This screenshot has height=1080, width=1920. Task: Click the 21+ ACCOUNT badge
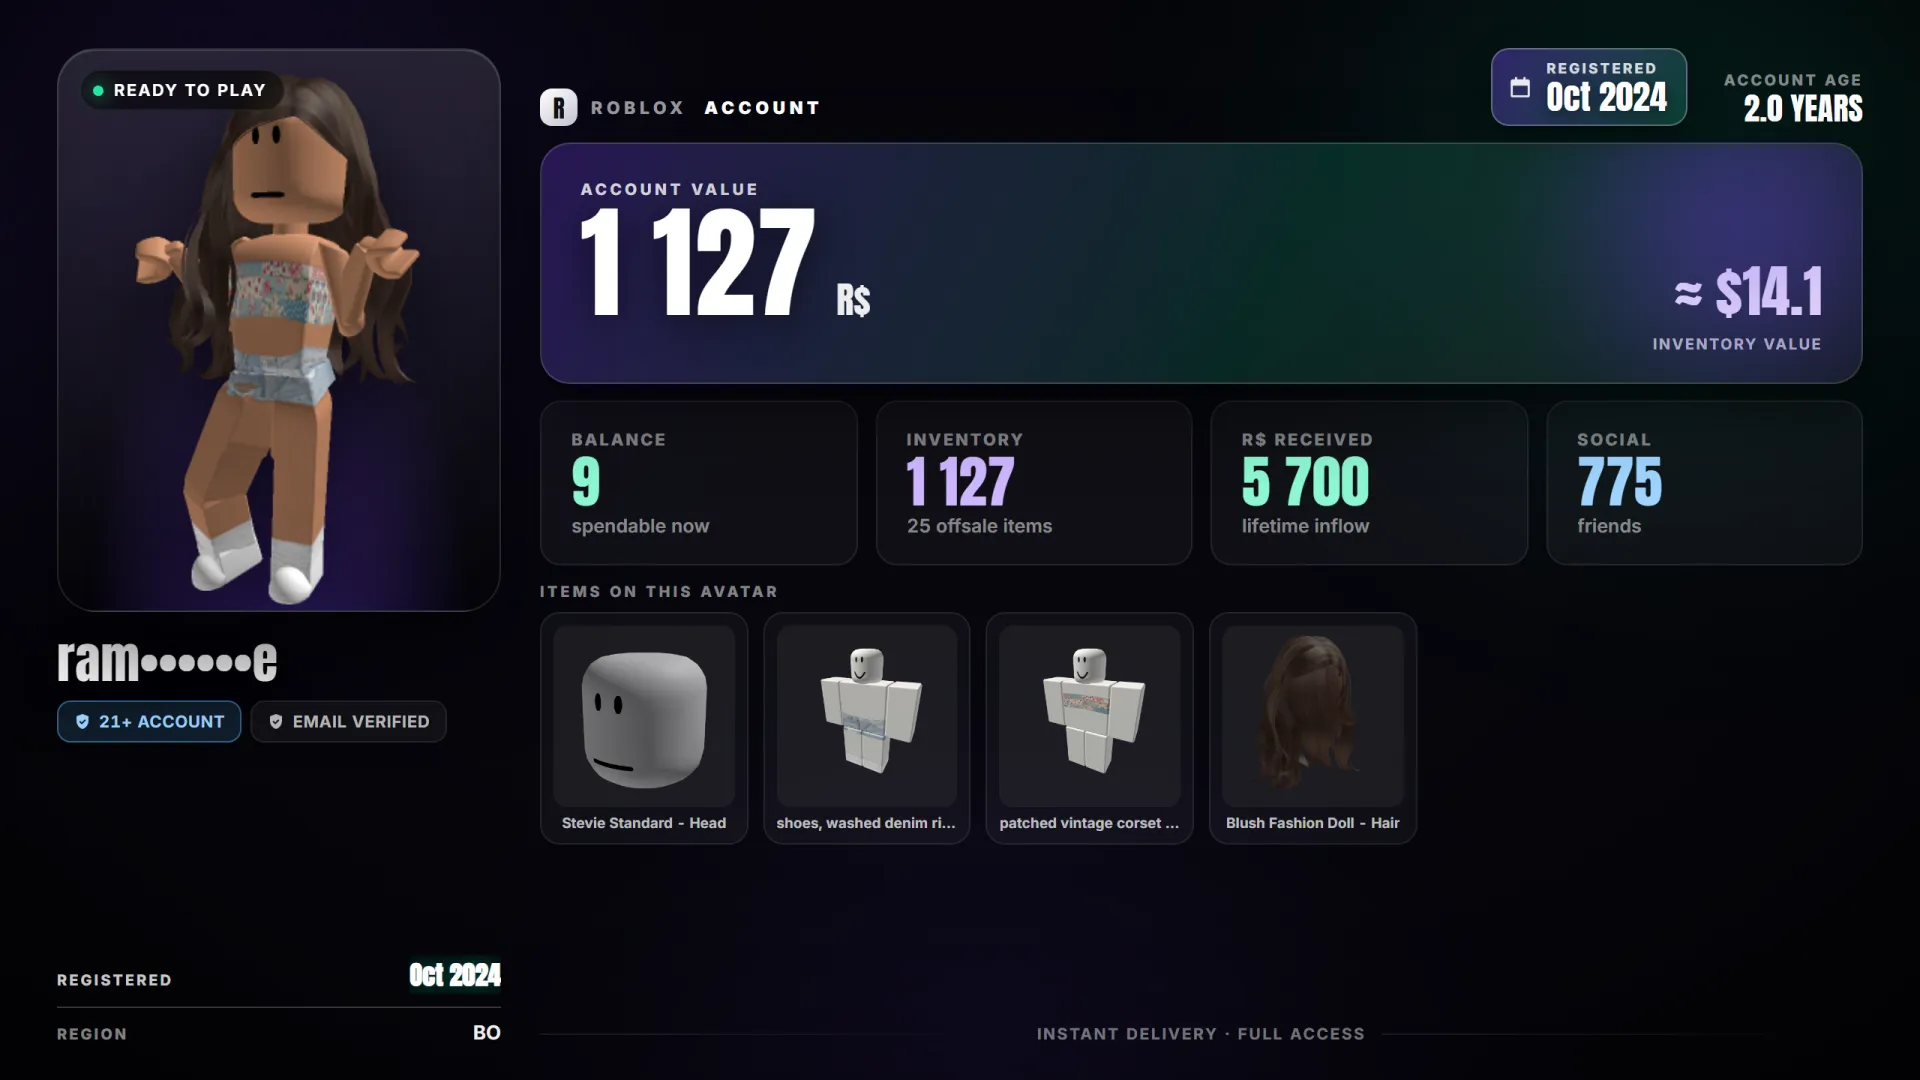coord(149,722)
